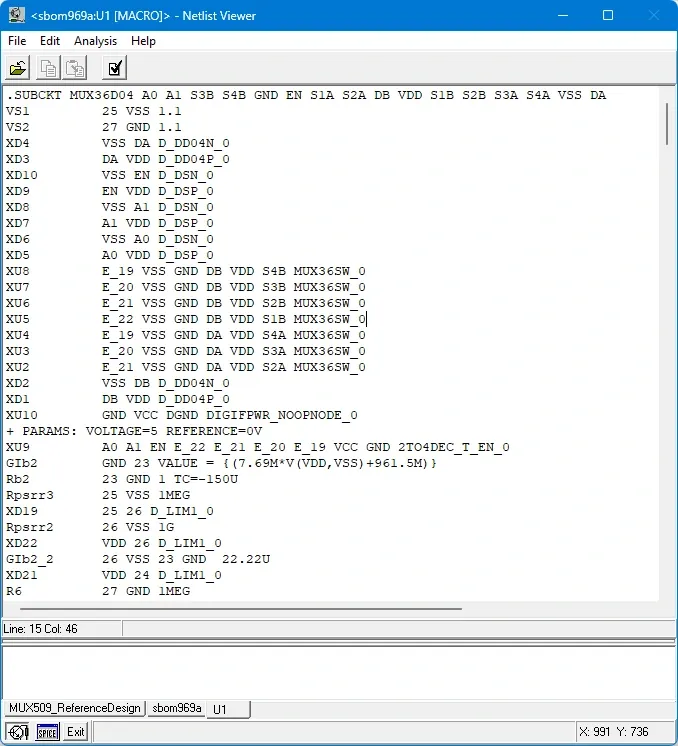Click the XU2 line with S2A
This screenshot has width=678, height=746.
coord(186,367)
